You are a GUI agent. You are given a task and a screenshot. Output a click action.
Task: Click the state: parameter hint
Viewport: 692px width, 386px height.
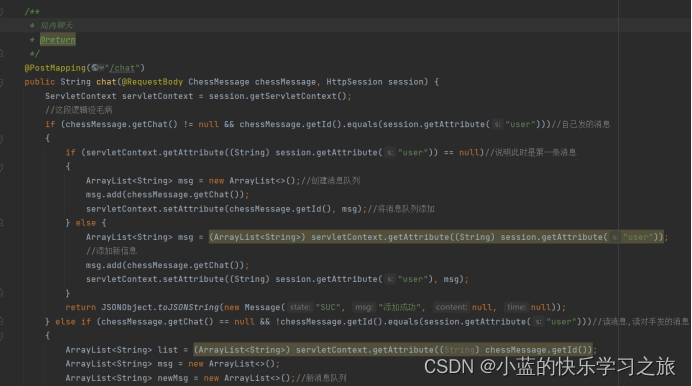[x=300, y=307]
